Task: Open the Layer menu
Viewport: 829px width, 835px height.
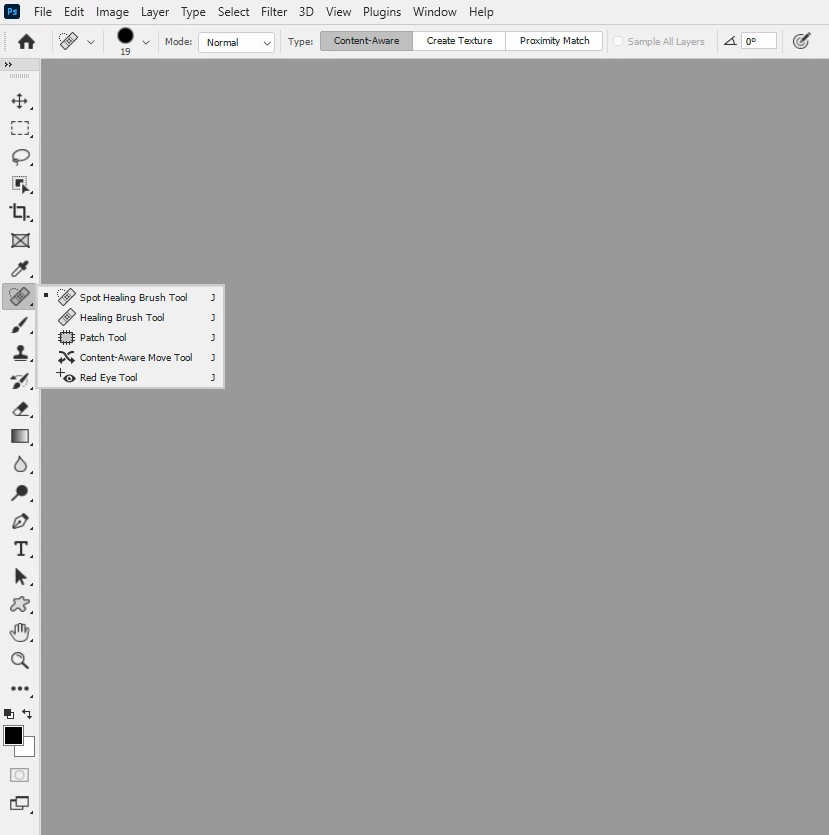Action: (x=154, y=12)
